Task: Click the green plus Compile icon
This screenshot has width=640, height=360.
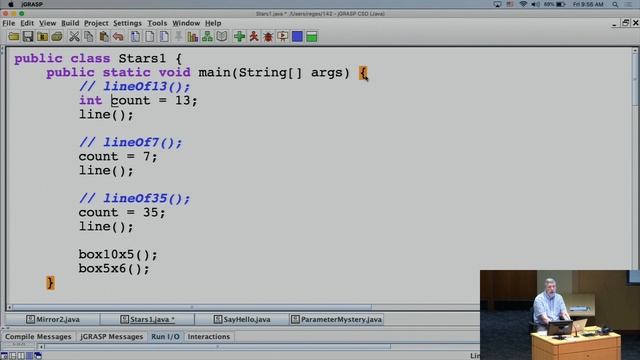Action: click(x=239, y=37)
